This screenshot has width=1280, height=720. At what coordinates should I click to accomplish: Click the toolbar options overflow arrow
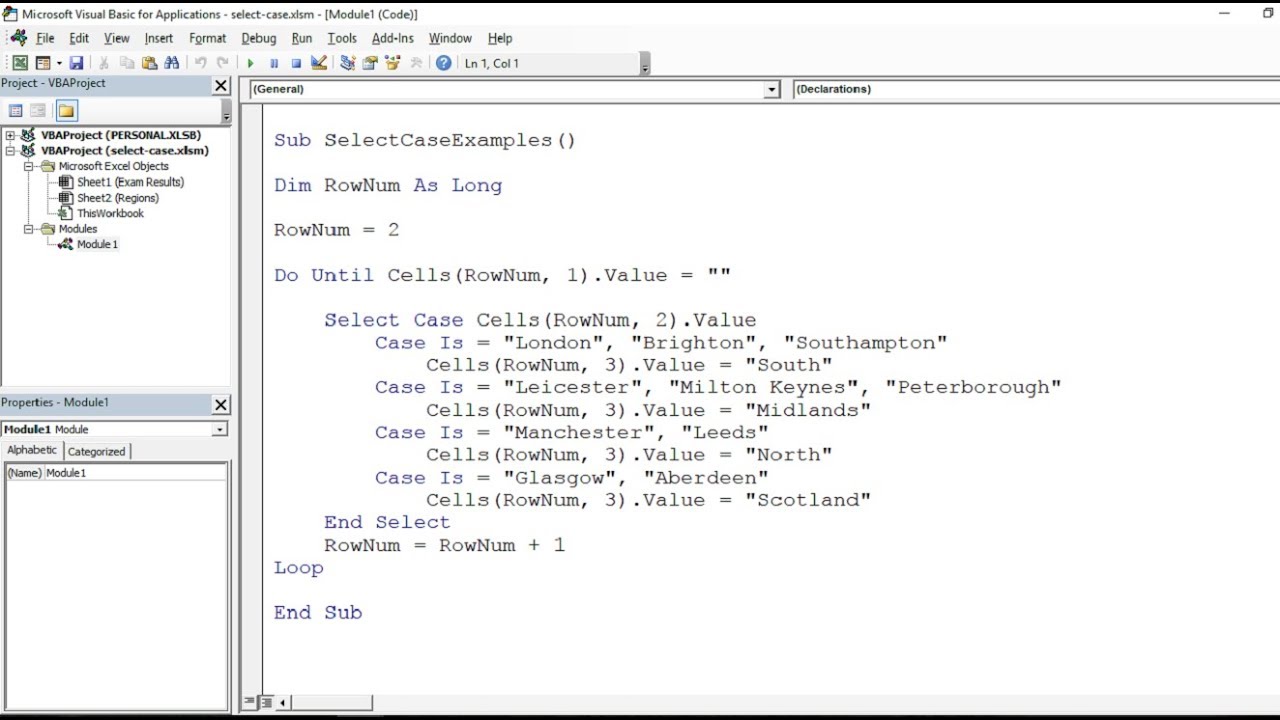click(x=644, y=66)
